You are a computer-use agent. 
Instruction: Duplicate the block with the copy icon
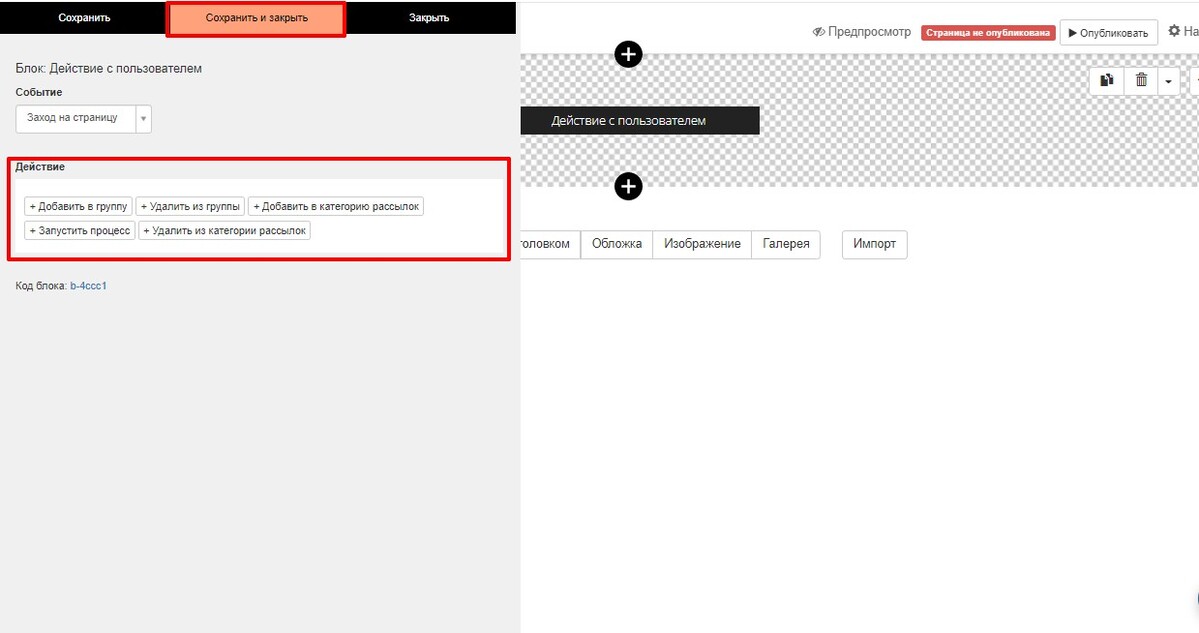click(1106, 80)
